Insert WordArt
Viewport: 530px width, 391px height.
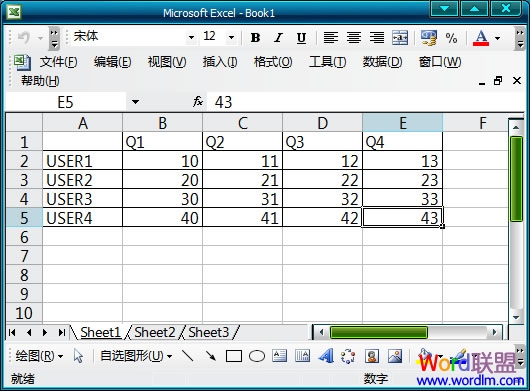click(326, 356)
